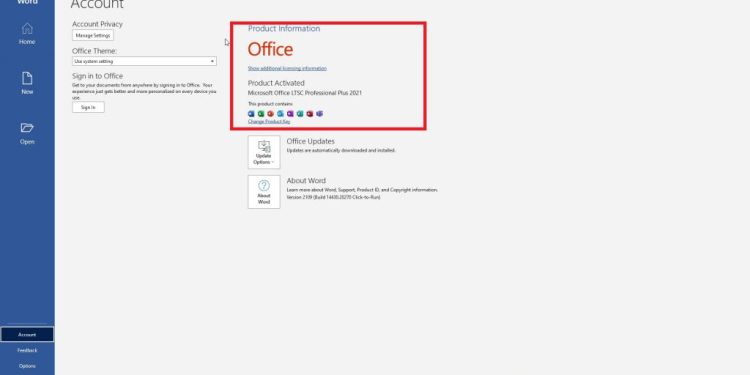Click the Account page title
The width and height of the screenshot is (750, 375).
[97, 4]
